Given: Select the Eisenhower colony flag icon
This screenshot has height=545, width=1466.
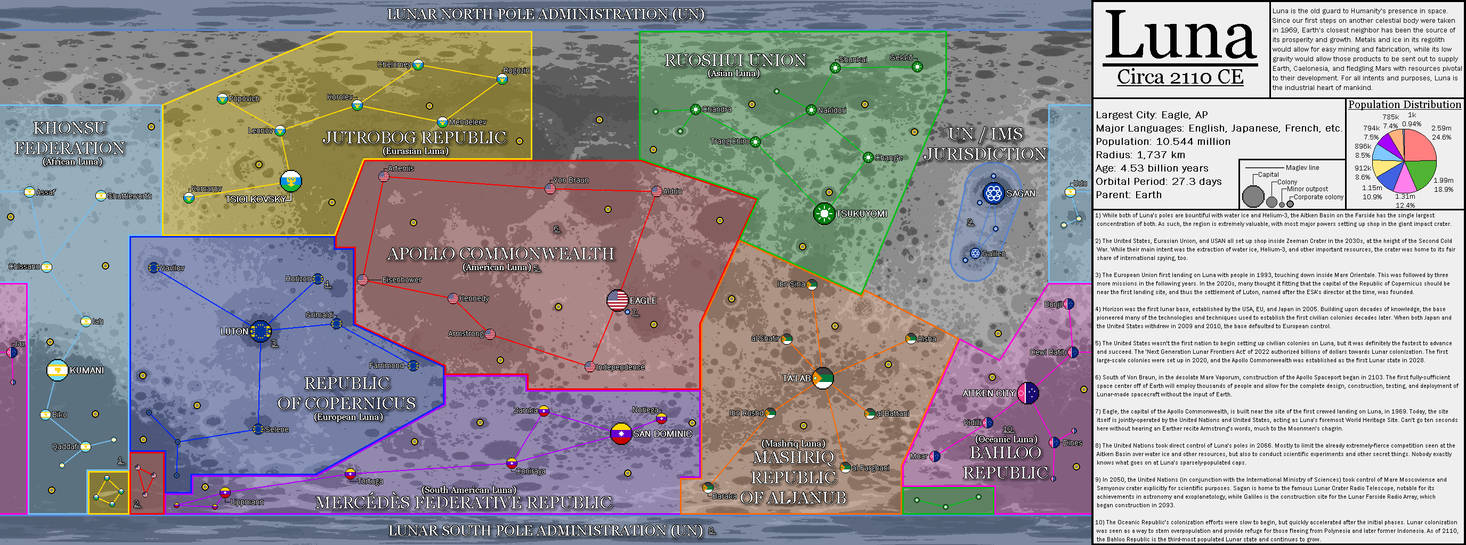Looking at the screenshot, I should click(x=363, y=280).
